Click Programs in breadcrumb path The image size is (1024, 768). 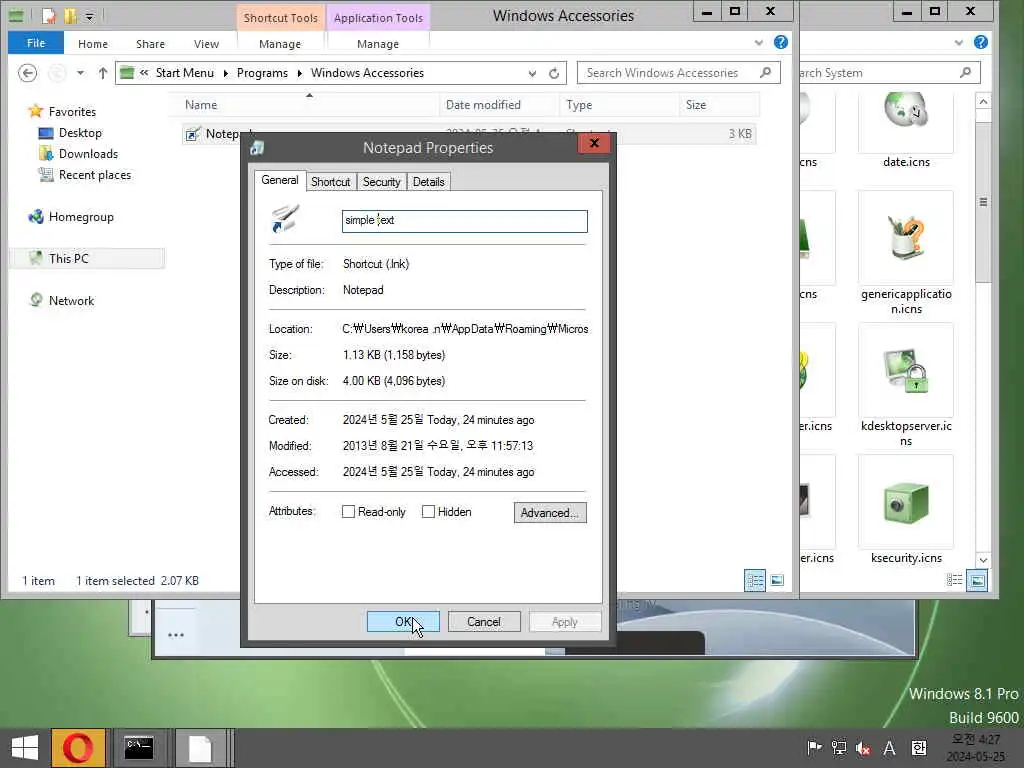pos(263,73)
